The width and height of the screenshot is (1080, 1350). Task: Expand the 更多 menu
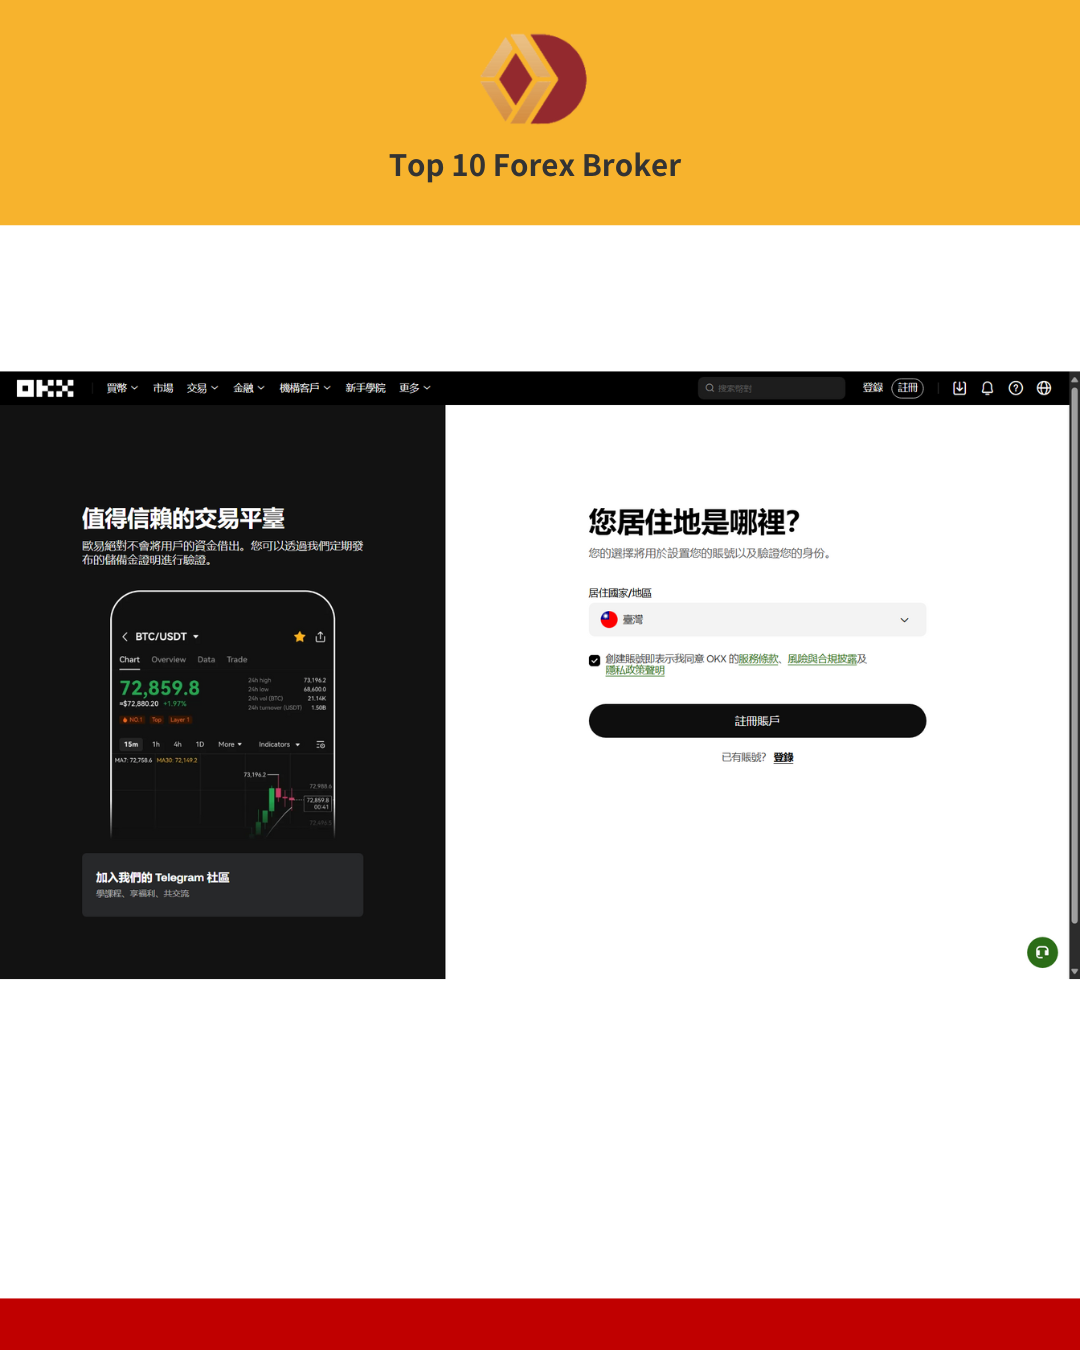tap(414, 388)
